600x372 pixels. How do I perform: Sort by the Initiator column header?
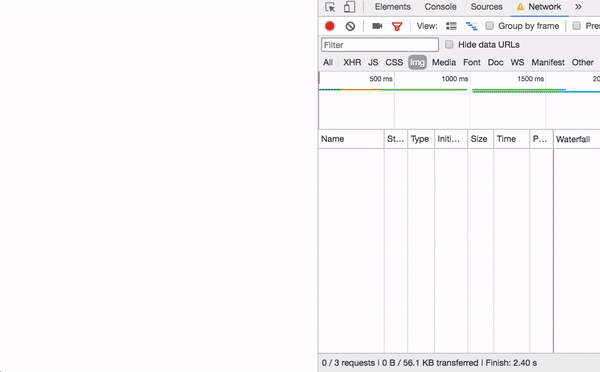coord(451,139)
